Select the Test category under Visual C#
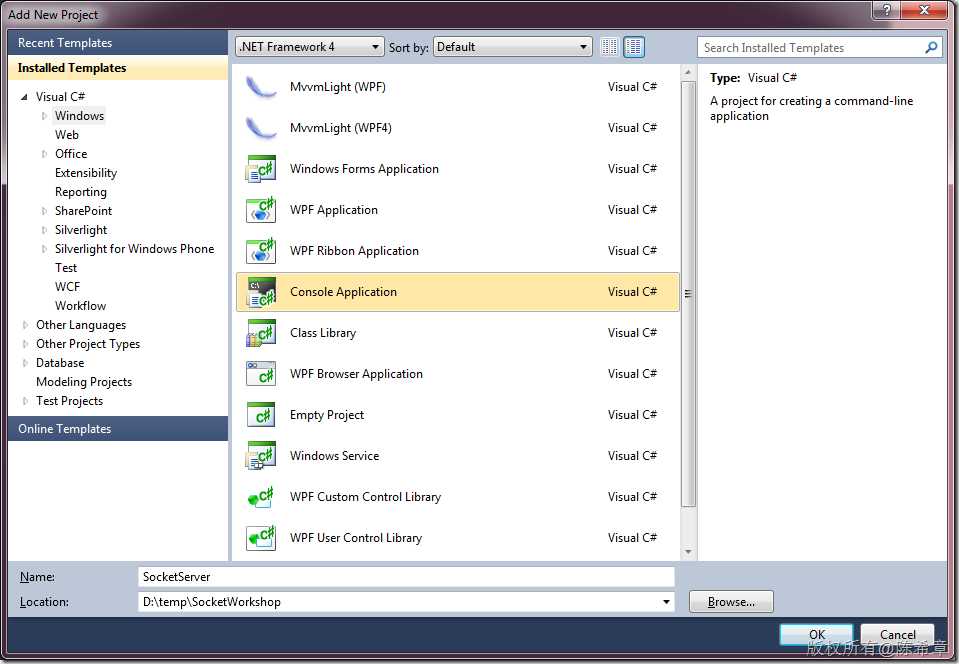Image resolution: width=959 pixels, height=664 pixels. (x=66, y=268)
